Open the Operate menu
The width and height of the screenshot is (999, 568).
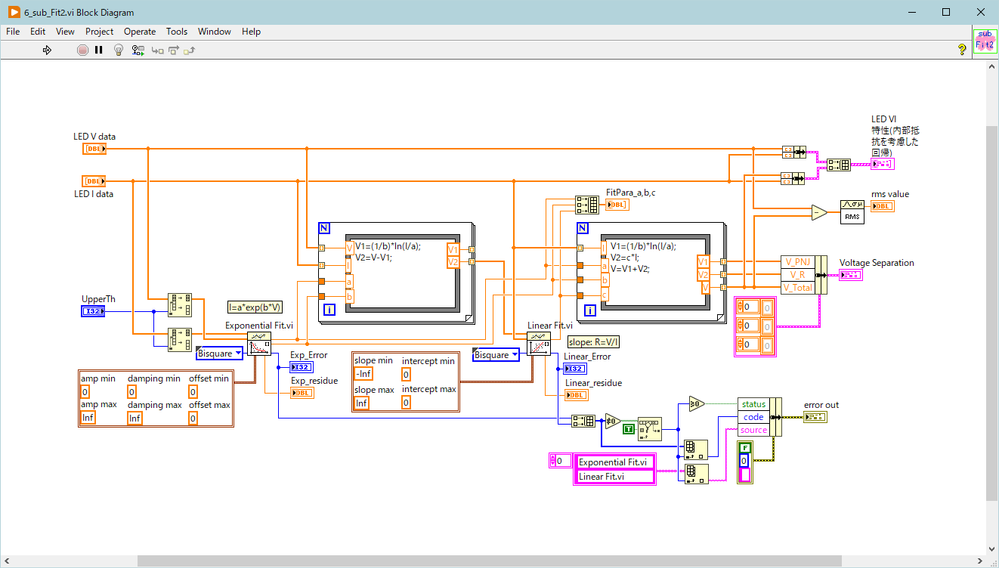140,31
